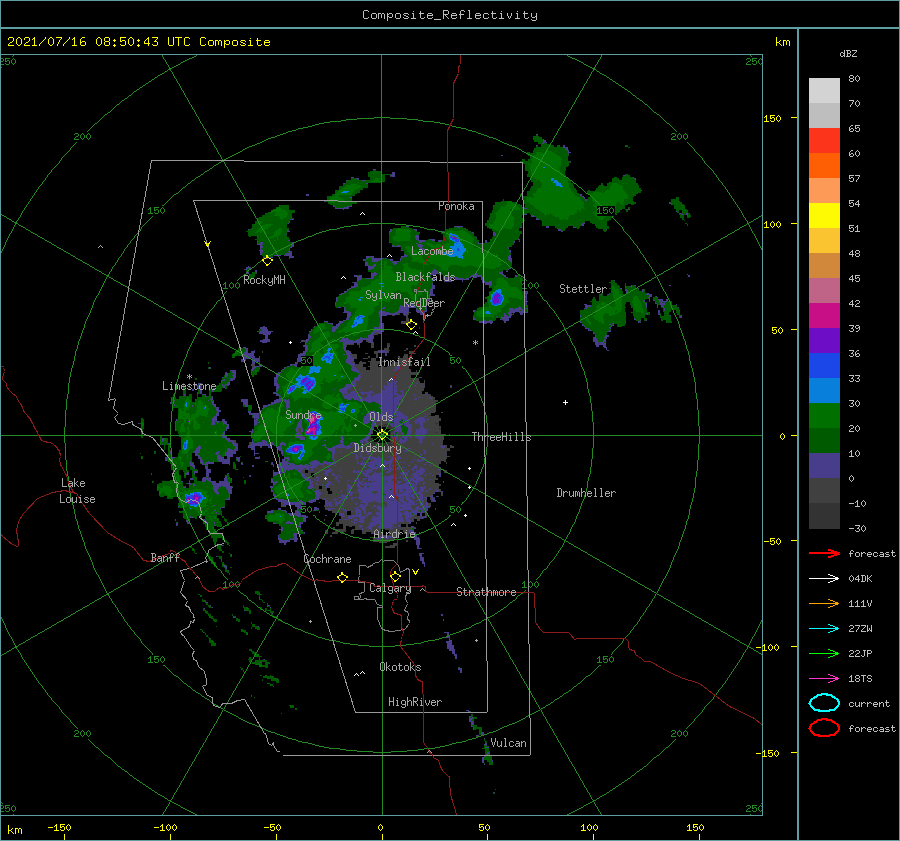
Task: Click the 10 dBZ slate-purple swatch
Action: tap(824, 466)
